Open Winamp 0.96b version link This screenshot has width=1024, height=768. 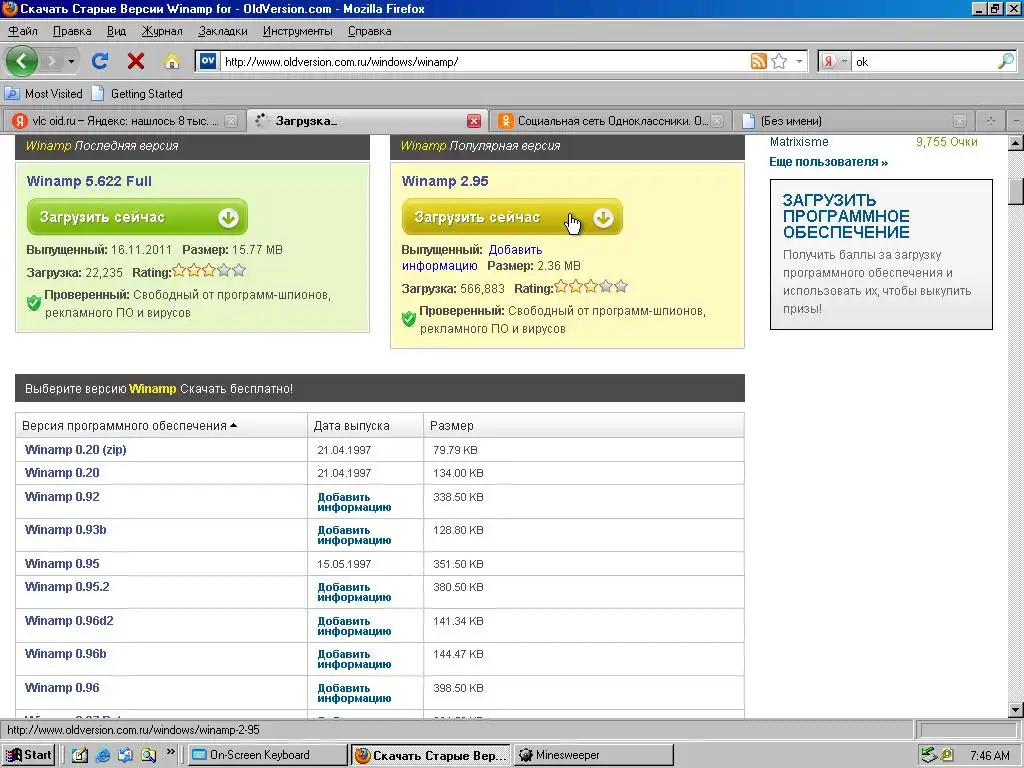point(65,653)
